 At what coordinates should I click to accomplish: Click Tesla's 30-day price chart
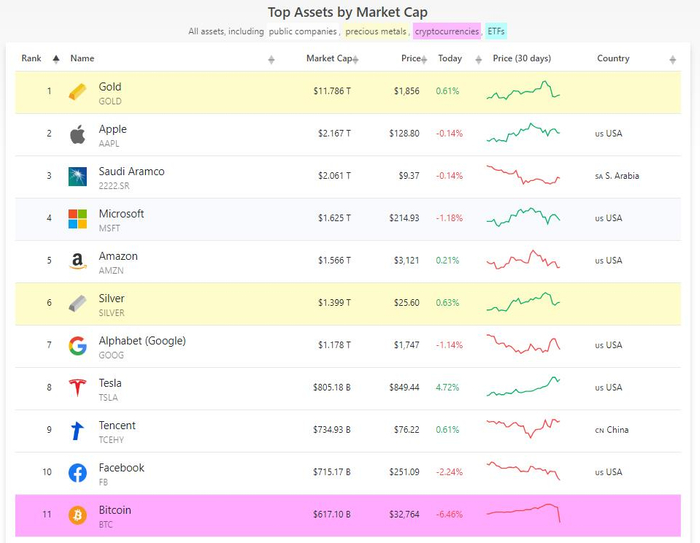tap(523, 387)
